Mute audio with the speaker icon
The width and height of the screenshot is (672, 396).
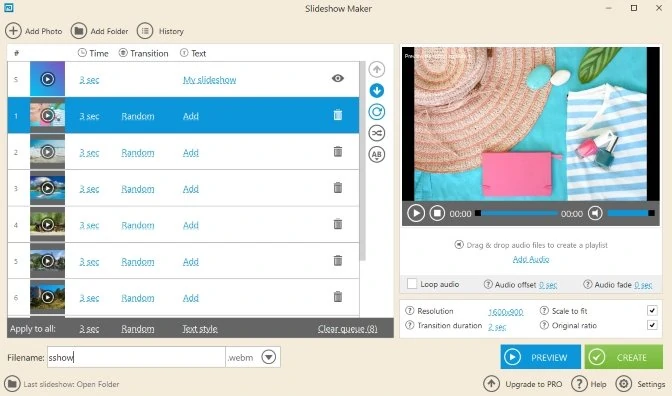point(595,213)
